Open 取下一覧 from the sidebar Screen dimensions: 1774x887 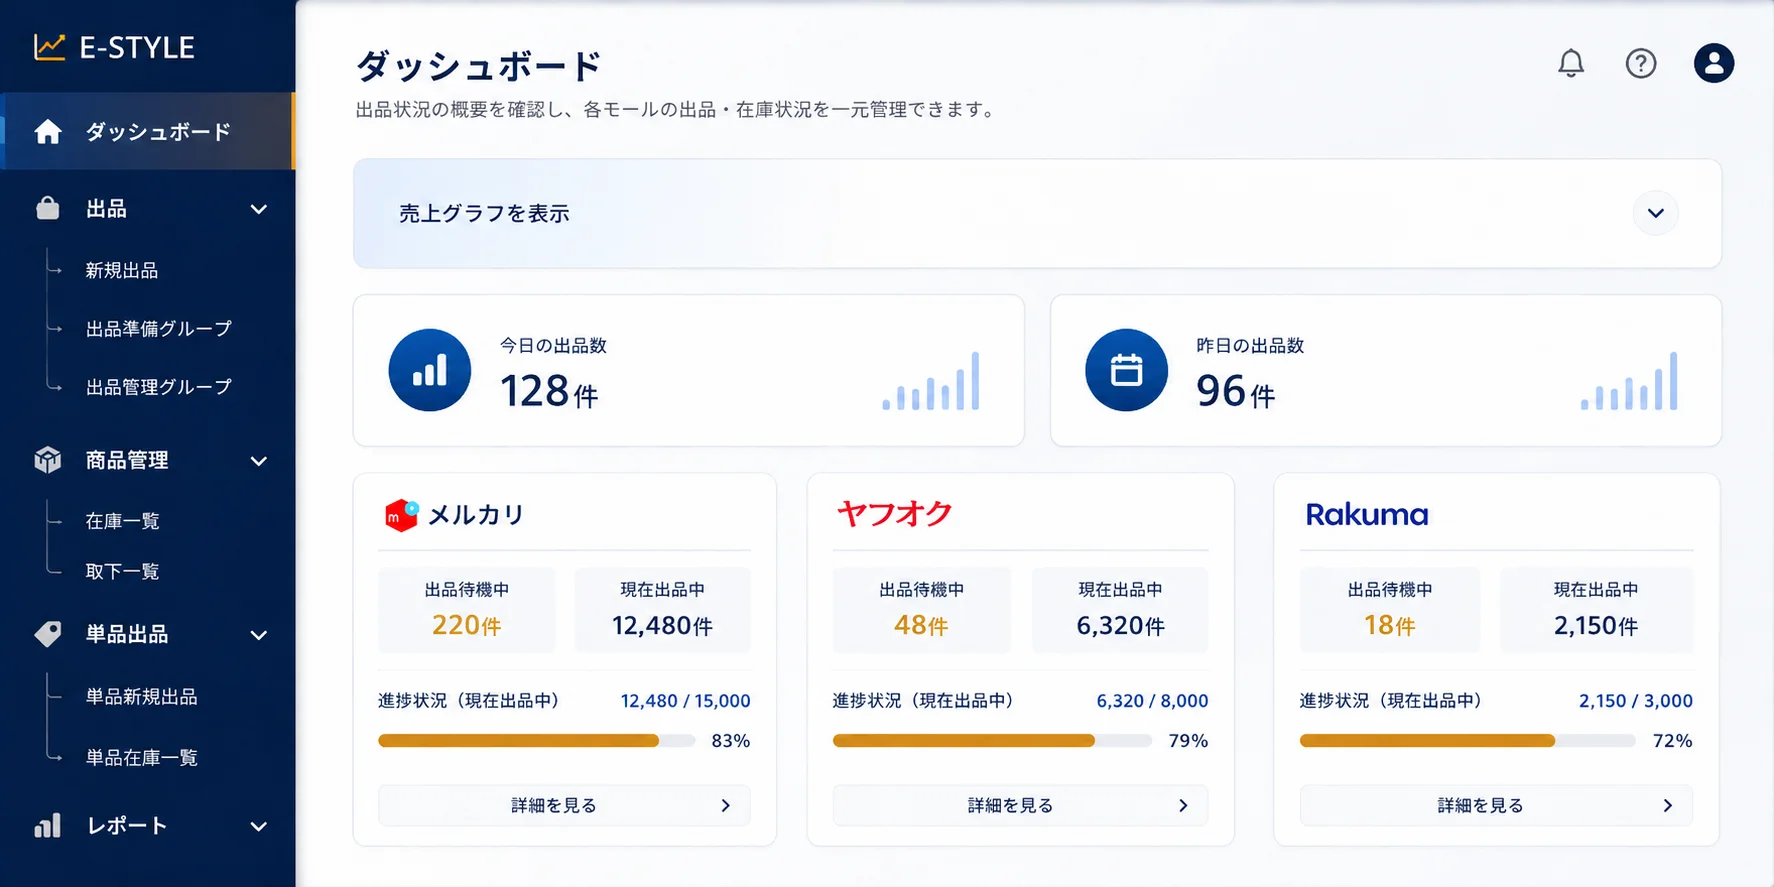coord(122,571)
